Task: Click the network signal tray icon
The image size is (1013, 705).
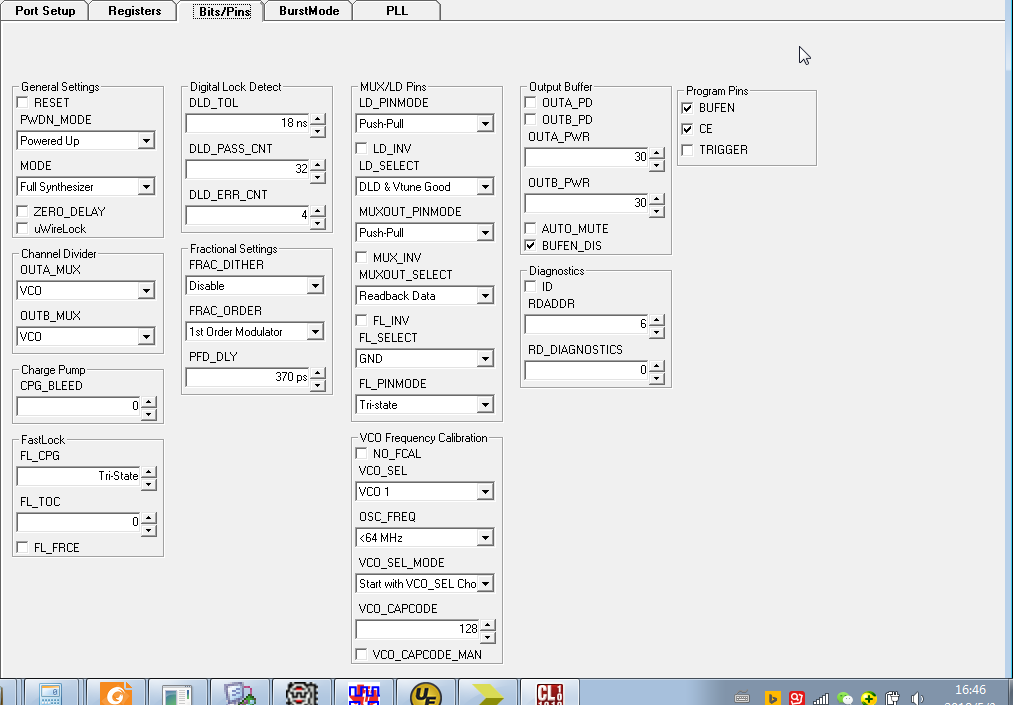Action: coord(820,698)
